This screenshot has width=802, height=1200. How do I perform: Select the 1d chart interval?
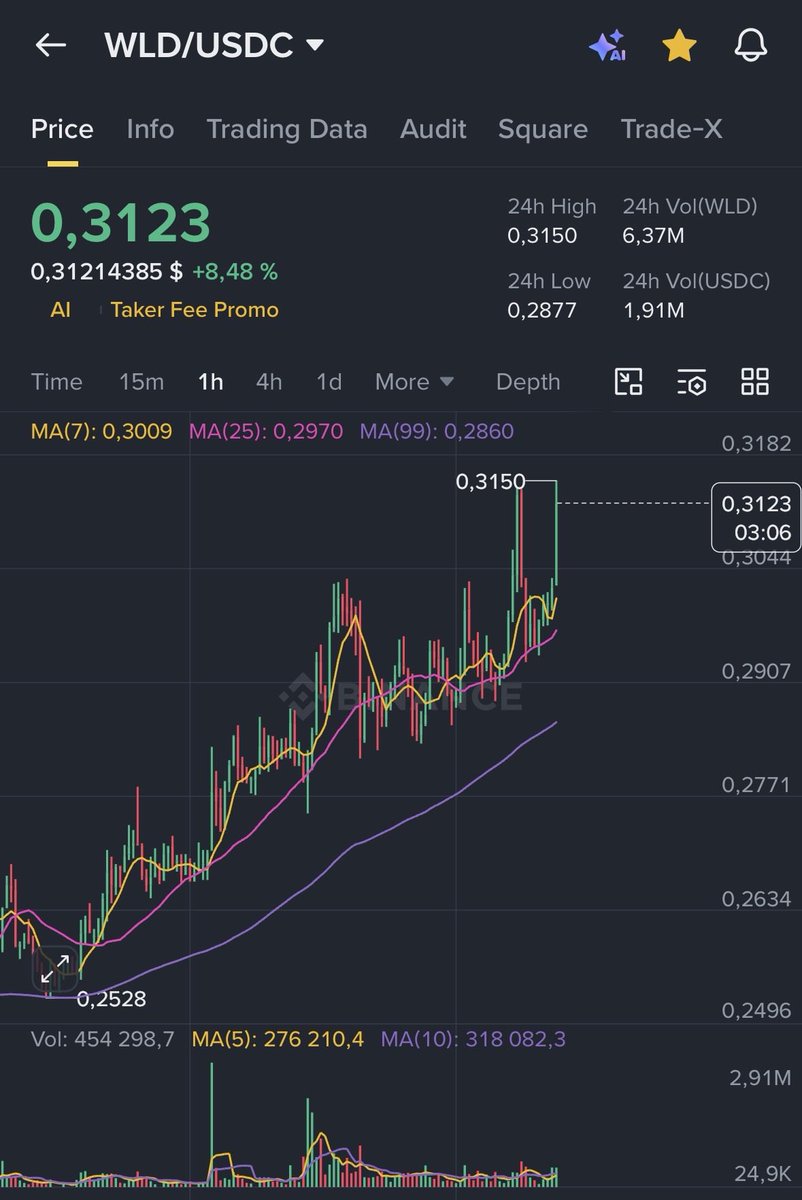(329, 382)
